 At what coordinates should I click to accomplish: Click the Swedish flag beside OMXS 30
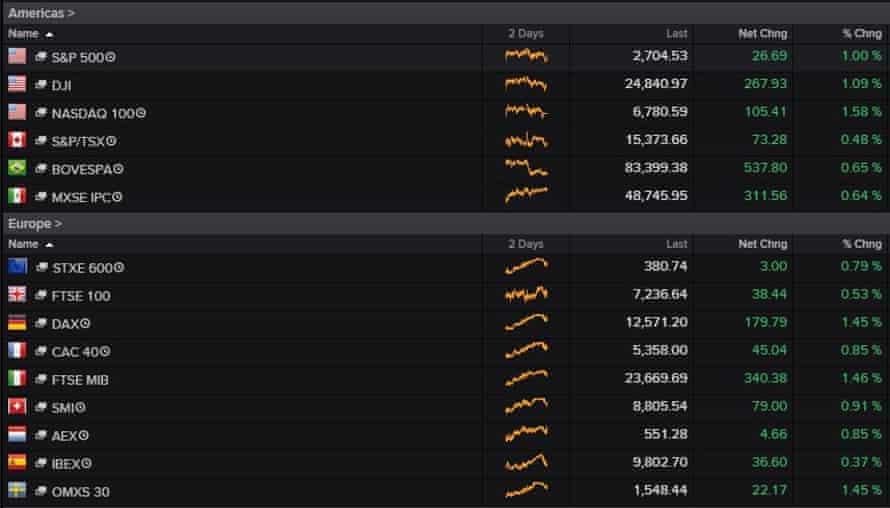(17, 490)
